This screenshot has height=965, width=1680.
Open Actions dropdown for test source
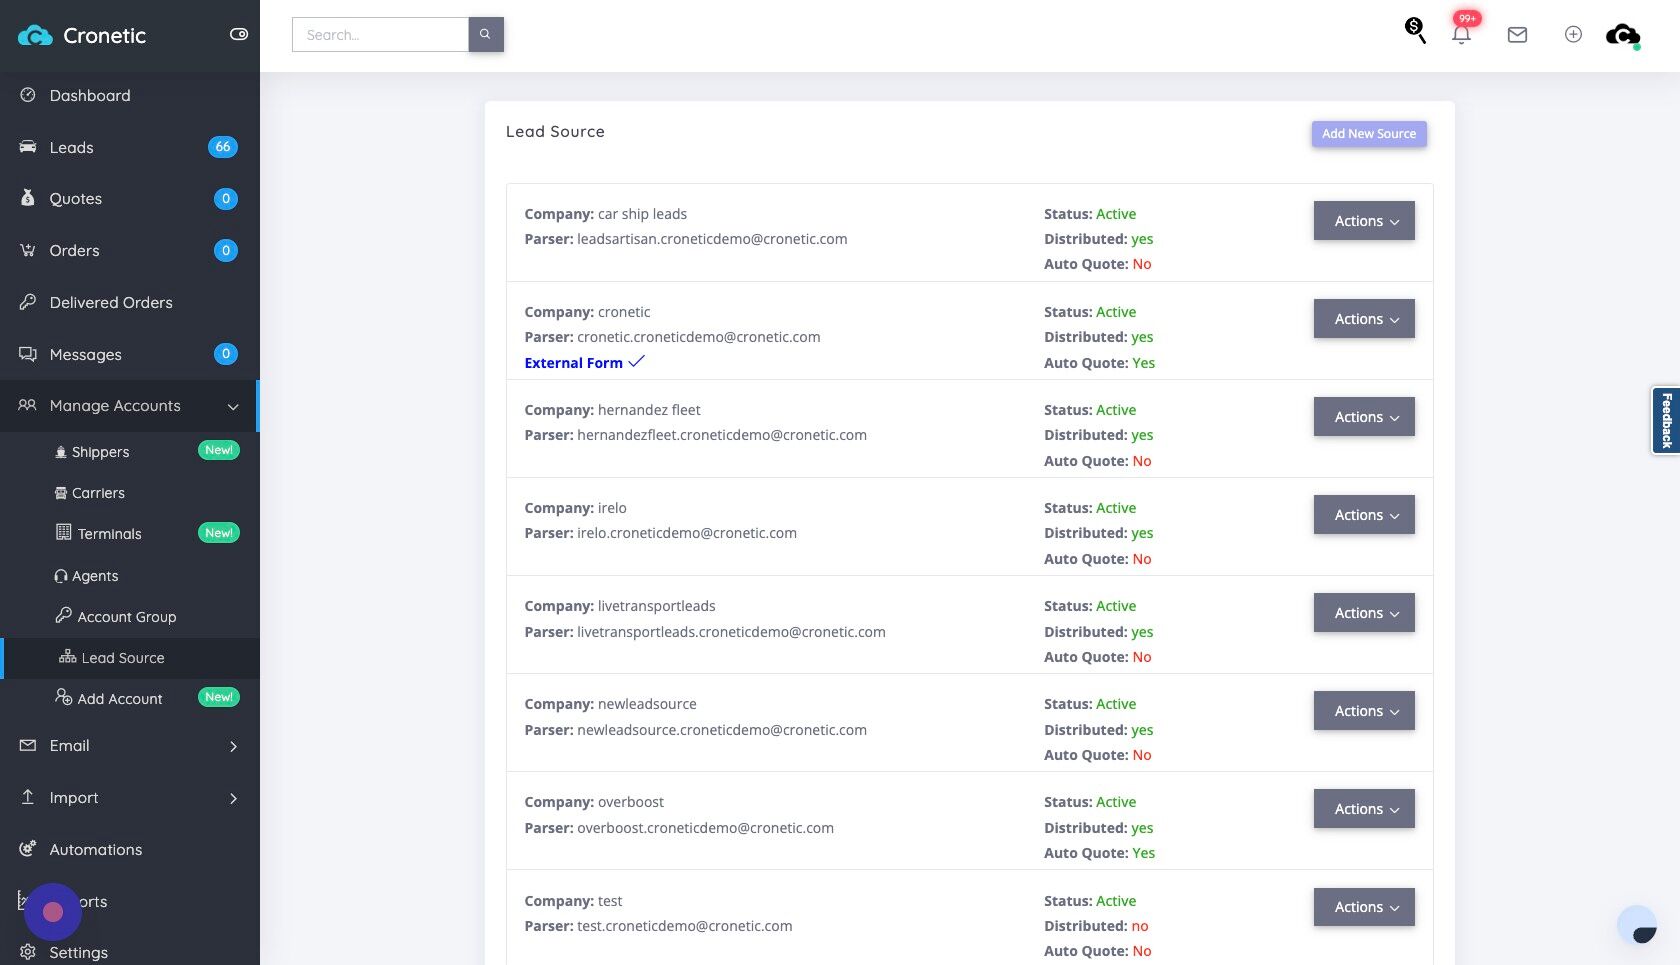pos(1364,907)
